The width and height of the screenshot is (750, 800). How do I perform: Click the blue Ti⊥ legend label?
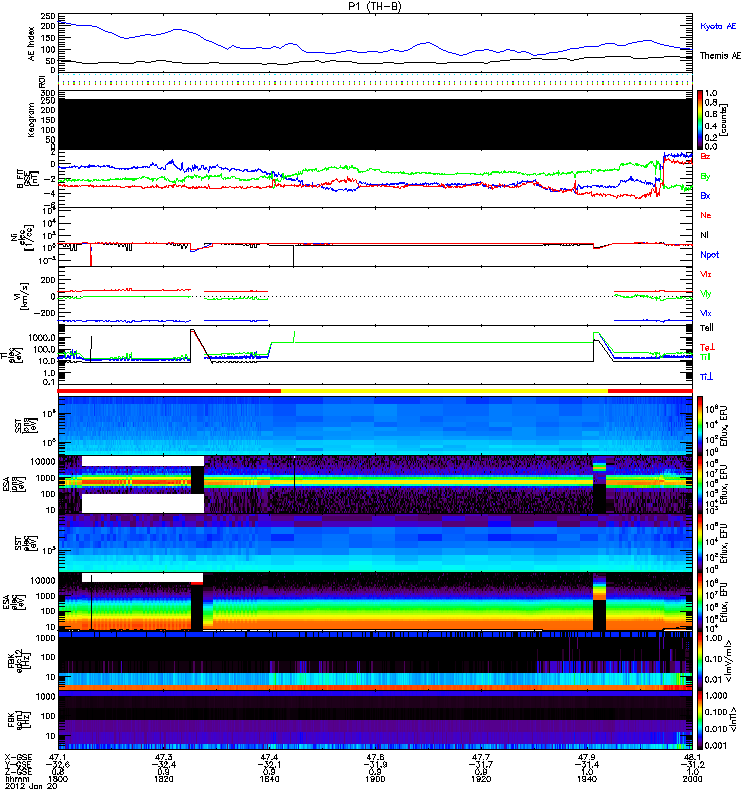(706, 377)
